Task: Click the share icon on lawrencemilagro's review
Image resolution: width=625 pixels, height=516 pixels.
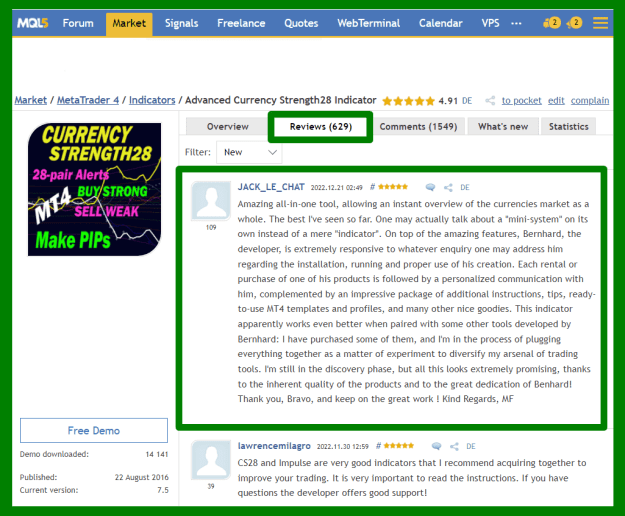Action: tap(454, 447)
